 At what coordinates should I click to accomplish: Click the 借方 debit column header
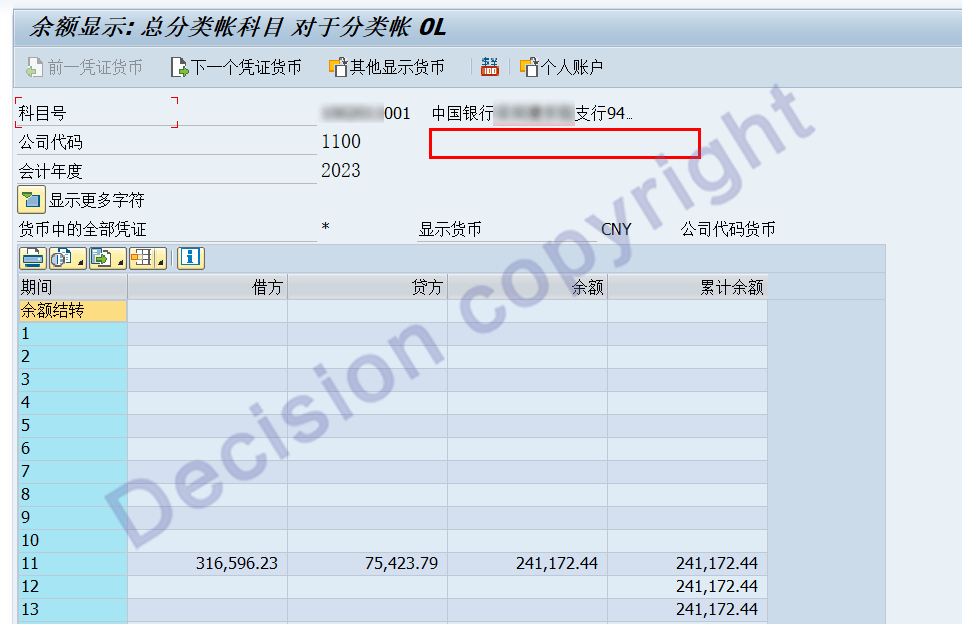tap(207, 287)
